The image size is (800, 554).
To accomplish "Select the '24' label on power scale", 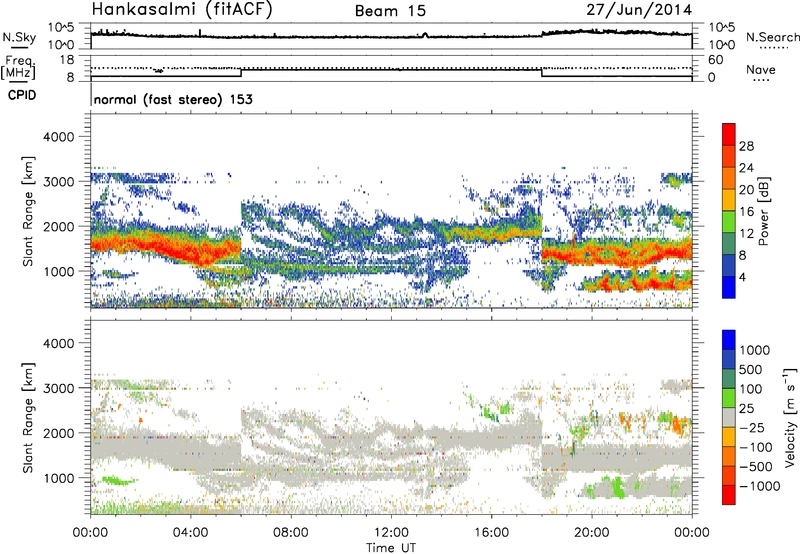I will click(x=746, y=168).
